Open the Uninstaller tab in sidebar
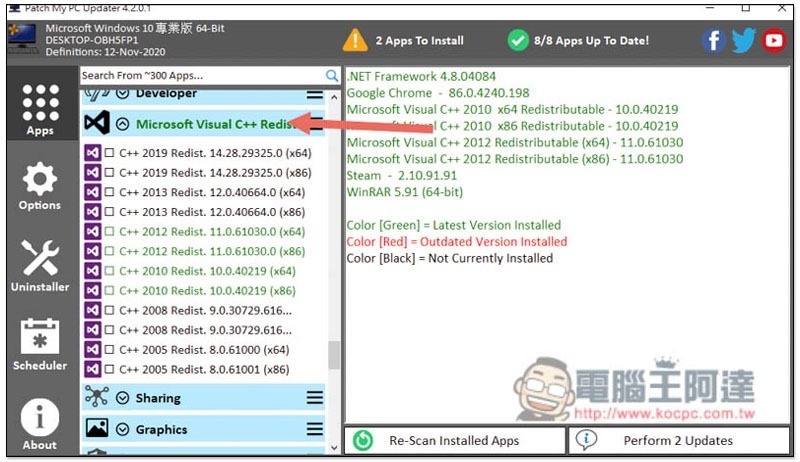 tap(40, 266)
